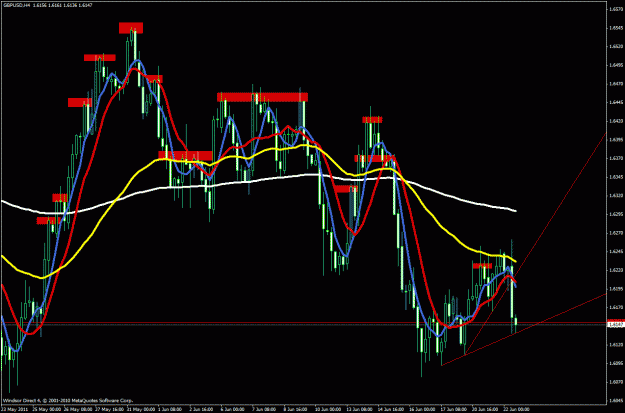Select the long red resistance bar near 1.6450

click(262, 97)
